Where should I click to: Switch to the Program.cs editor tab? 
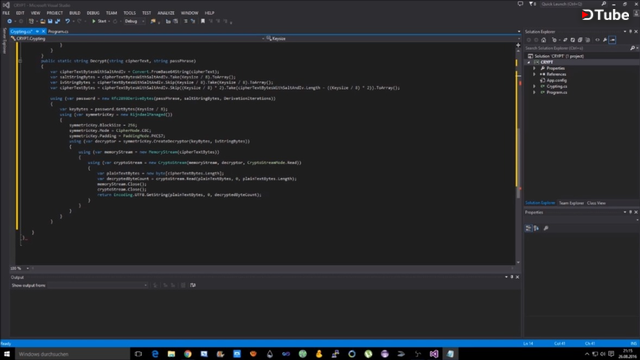[58, 31]
